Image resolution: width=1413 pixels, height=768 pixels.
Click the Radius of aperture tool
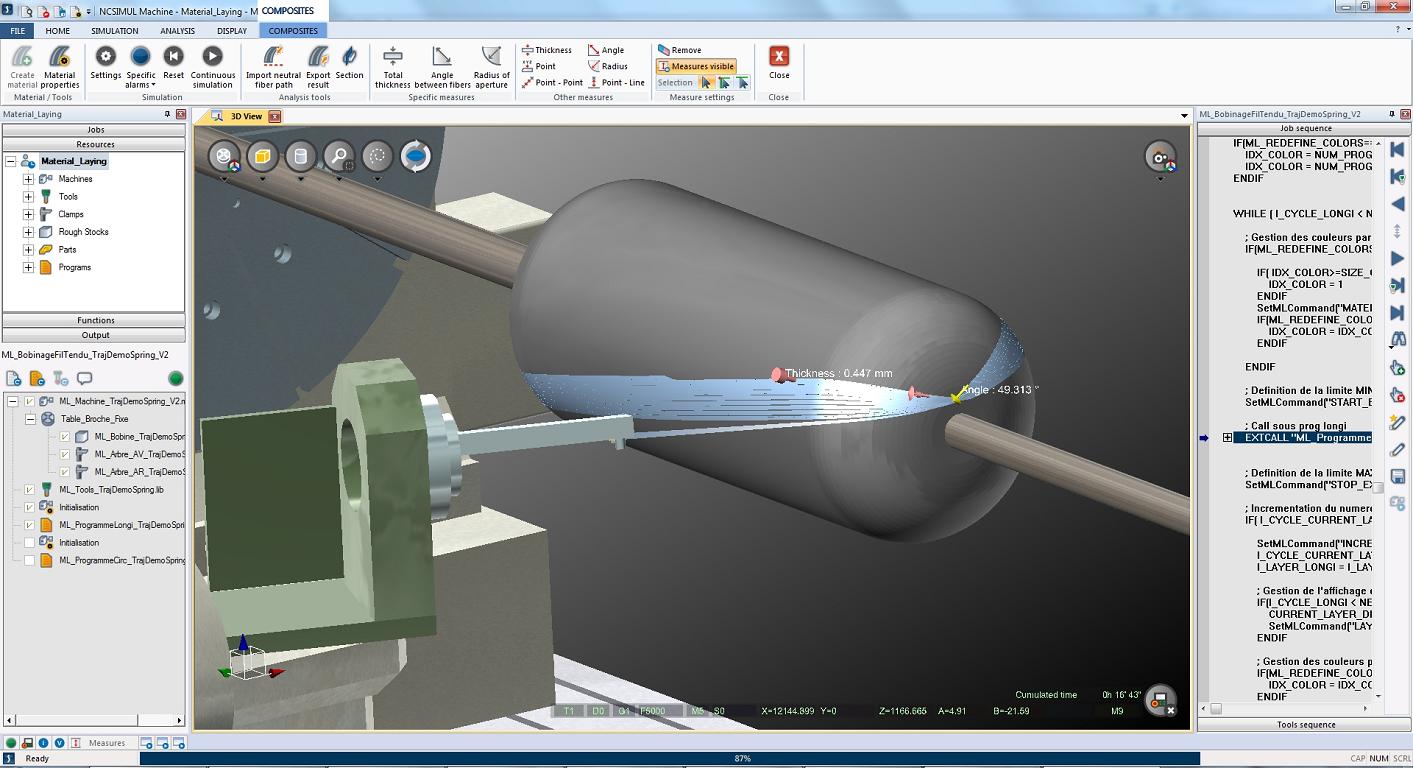491,67
